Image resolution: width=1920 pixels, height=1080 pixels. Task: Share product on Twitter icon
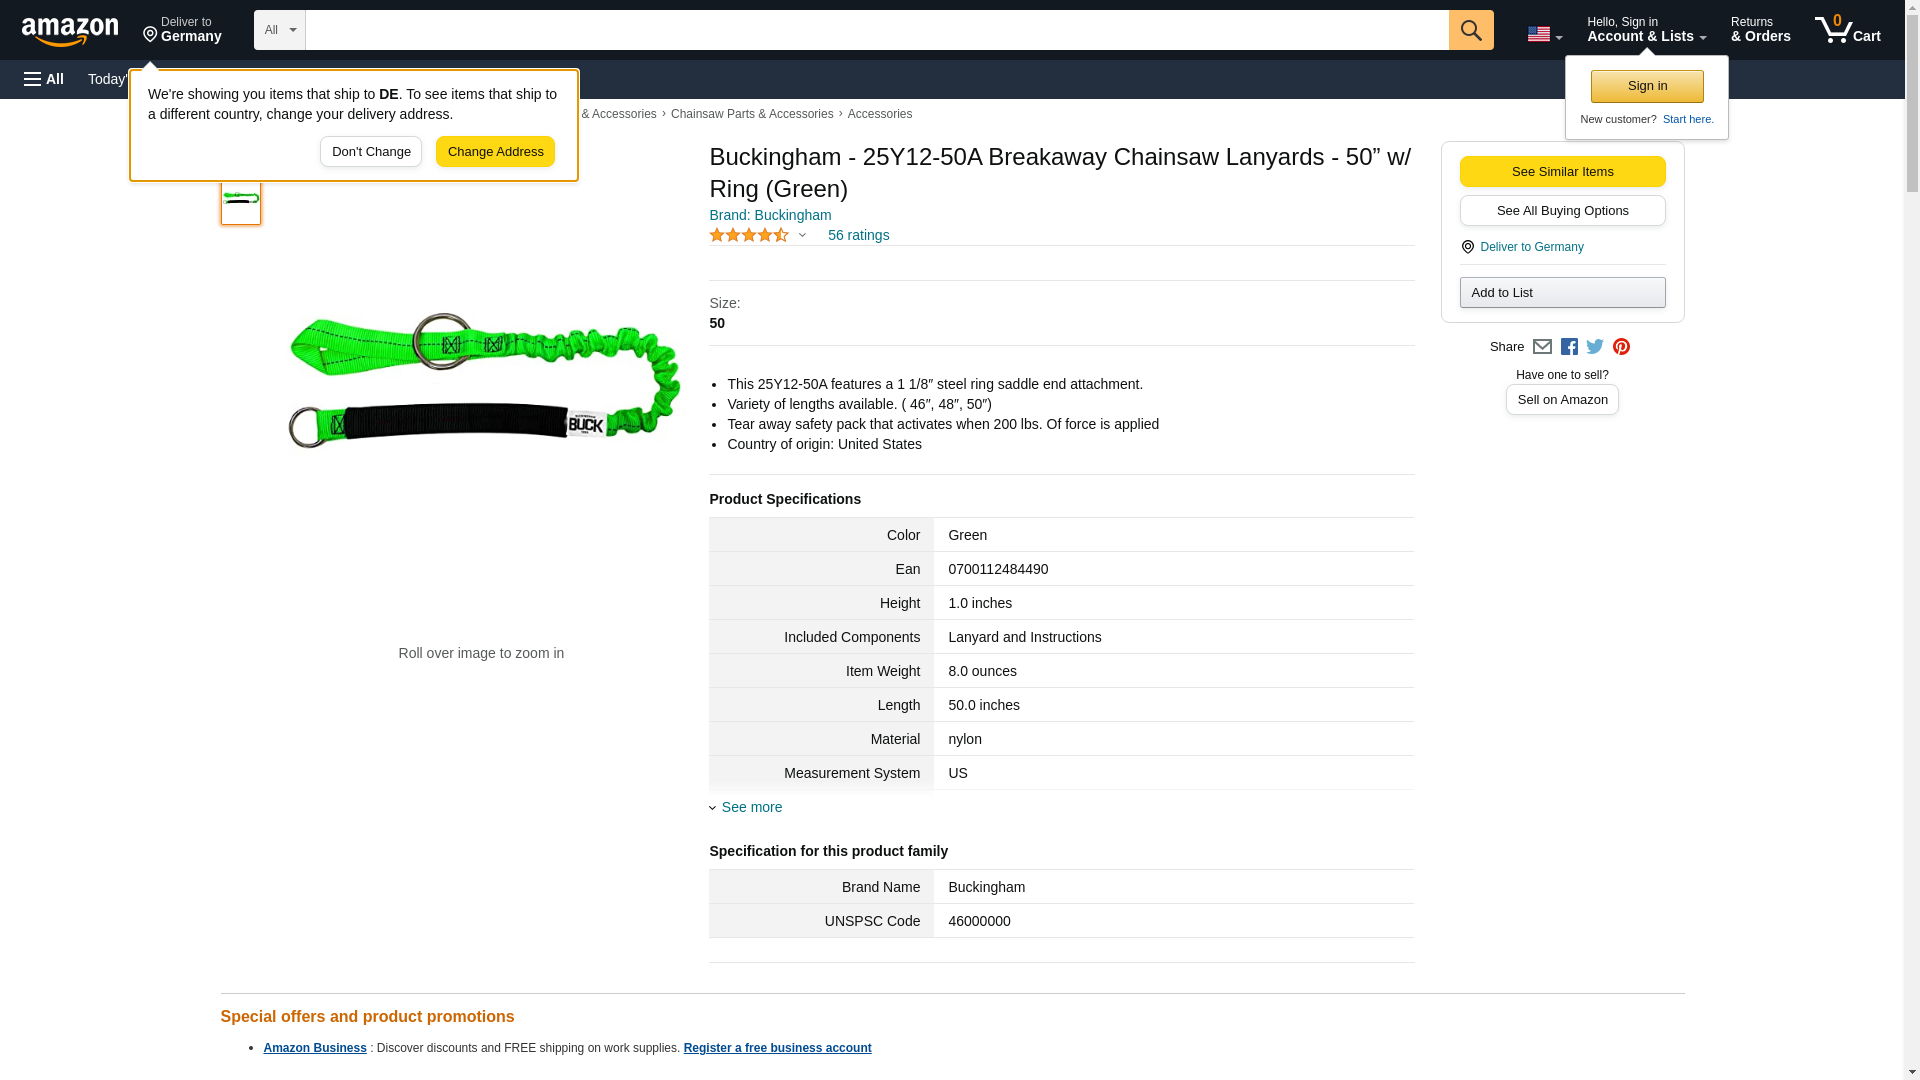(1595, 347)
